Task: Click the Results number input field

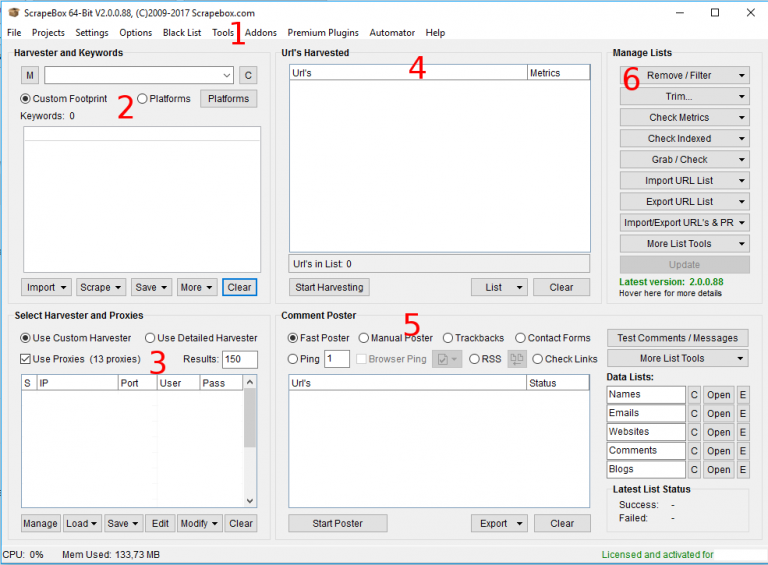Action: coord(240,359)
